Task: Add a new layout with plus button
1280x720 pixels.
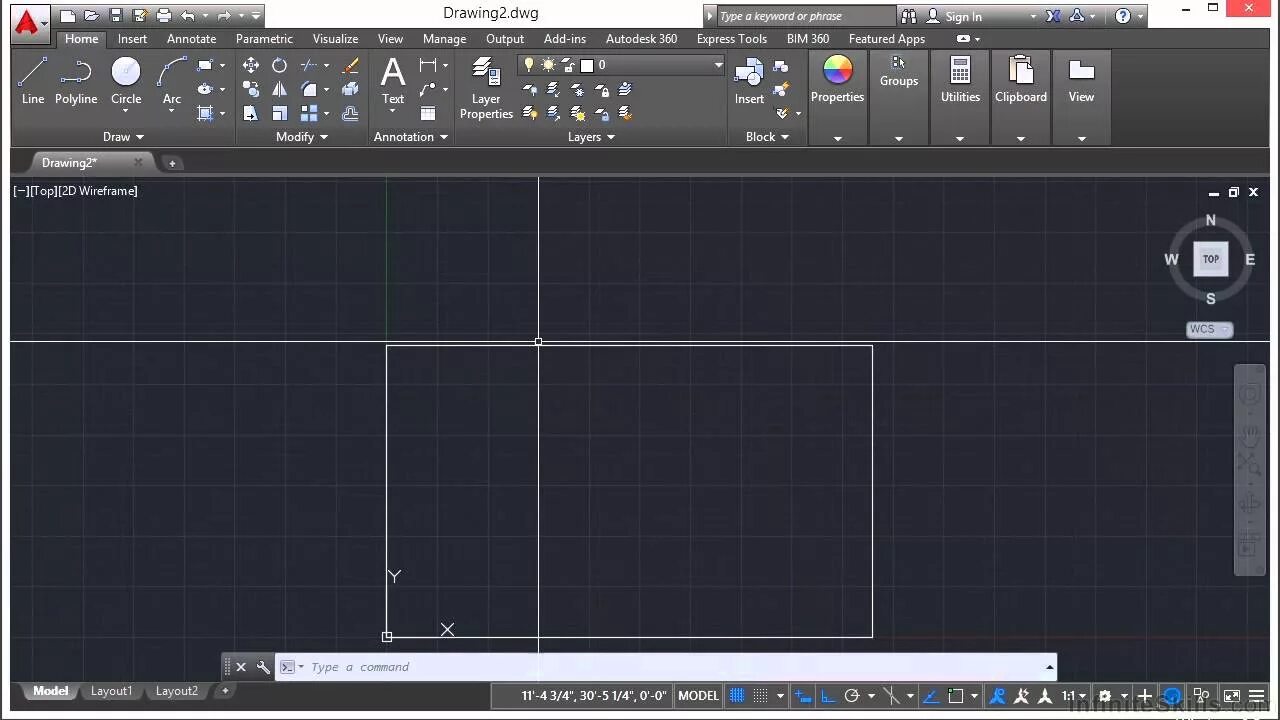Action: 225,691
